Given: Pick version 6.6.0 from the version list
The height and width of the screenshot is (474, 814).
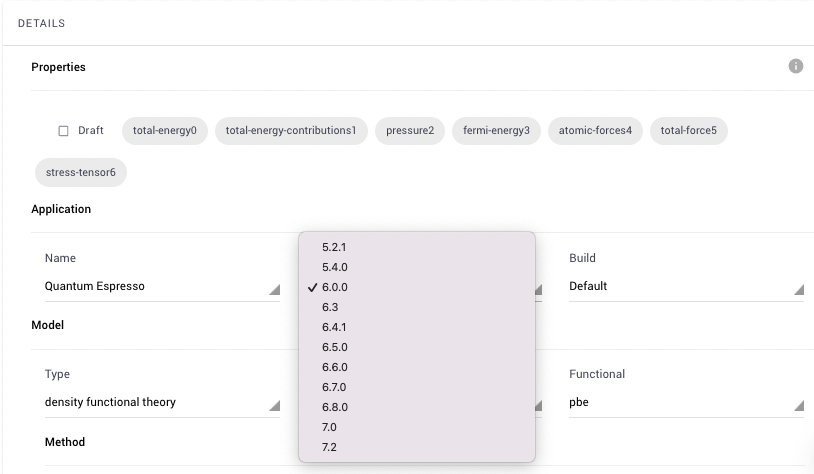Looking at the screenshot, I should pos(417,367).
